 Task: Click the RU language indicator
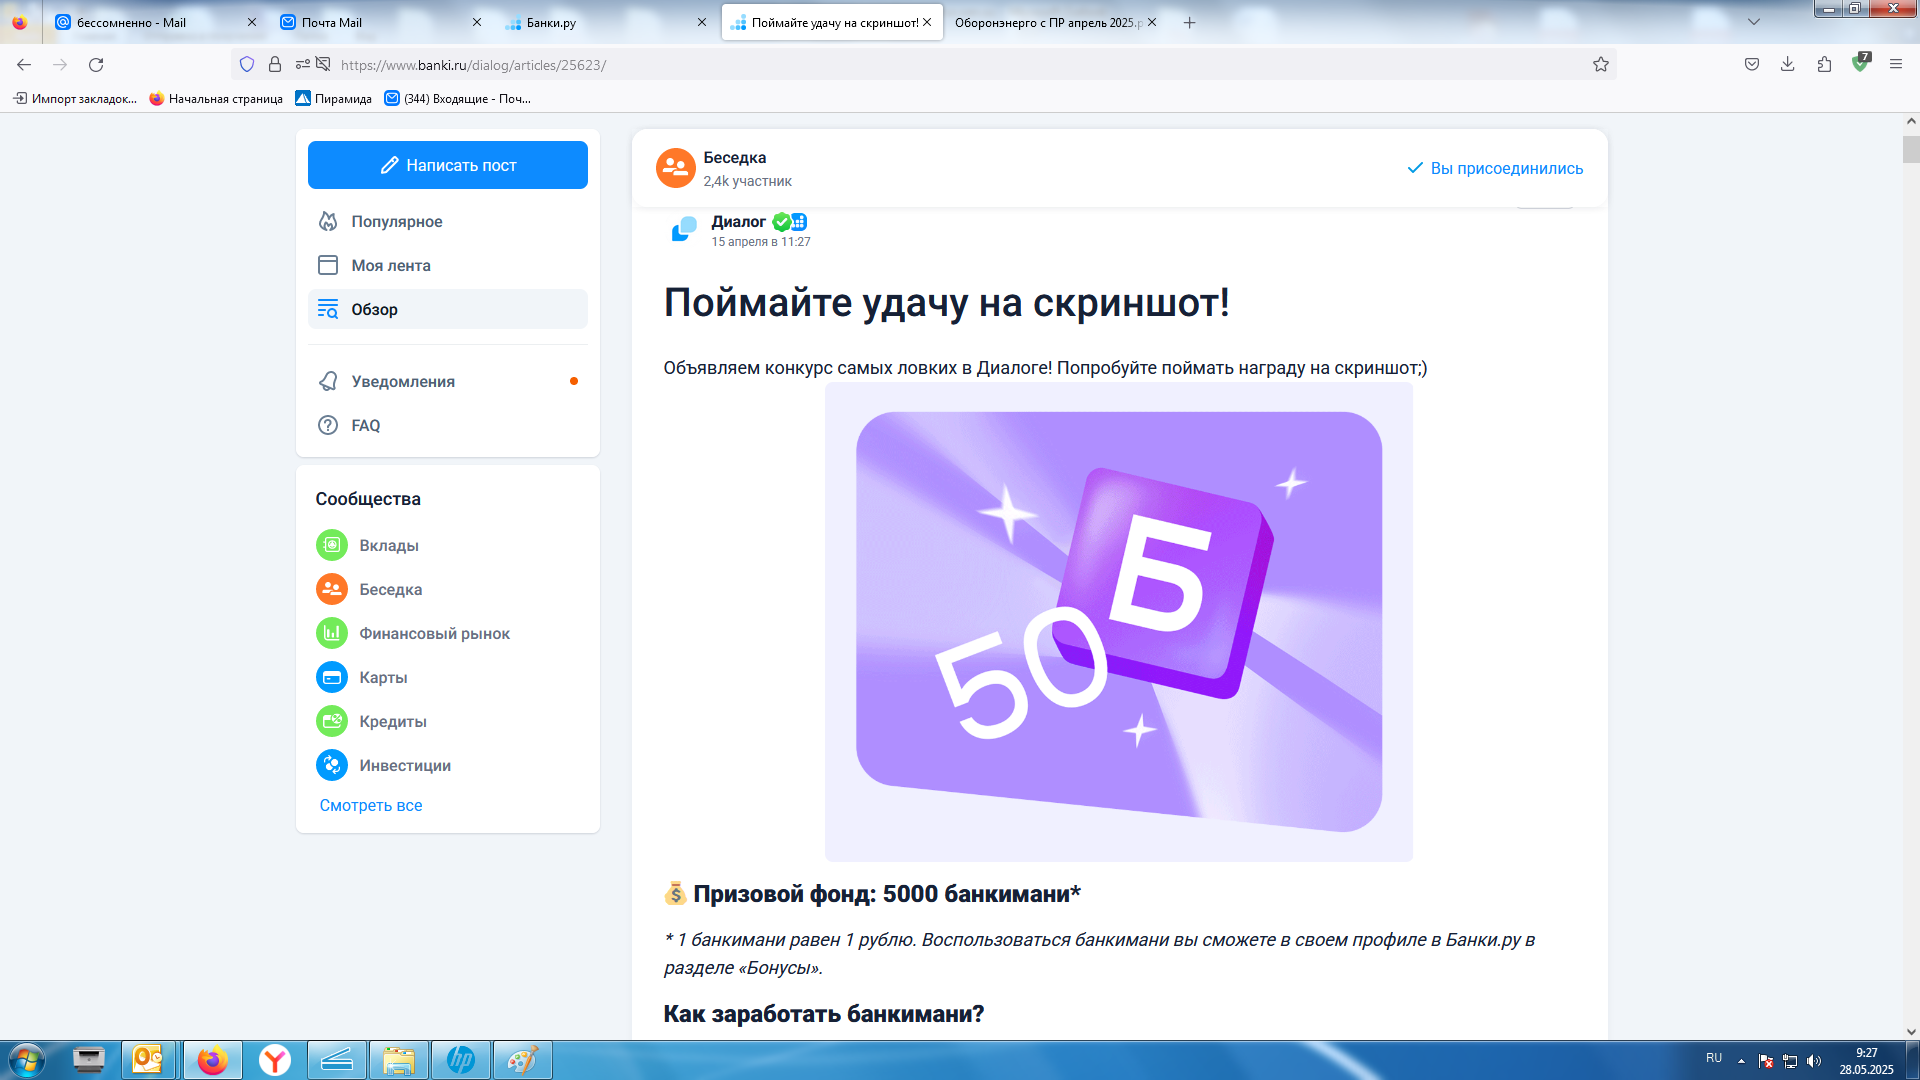[1714, 1058]
